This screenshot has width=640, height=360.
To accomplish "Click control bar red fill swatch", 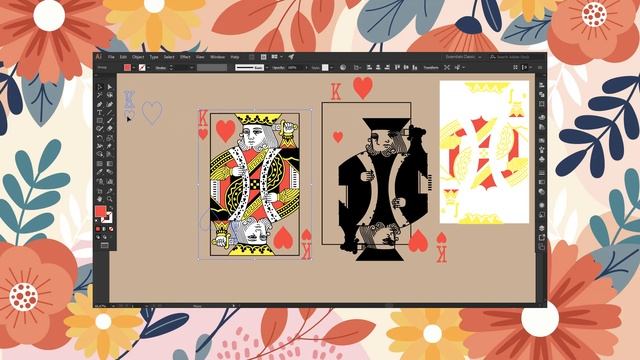I will (x=127, y=68).
